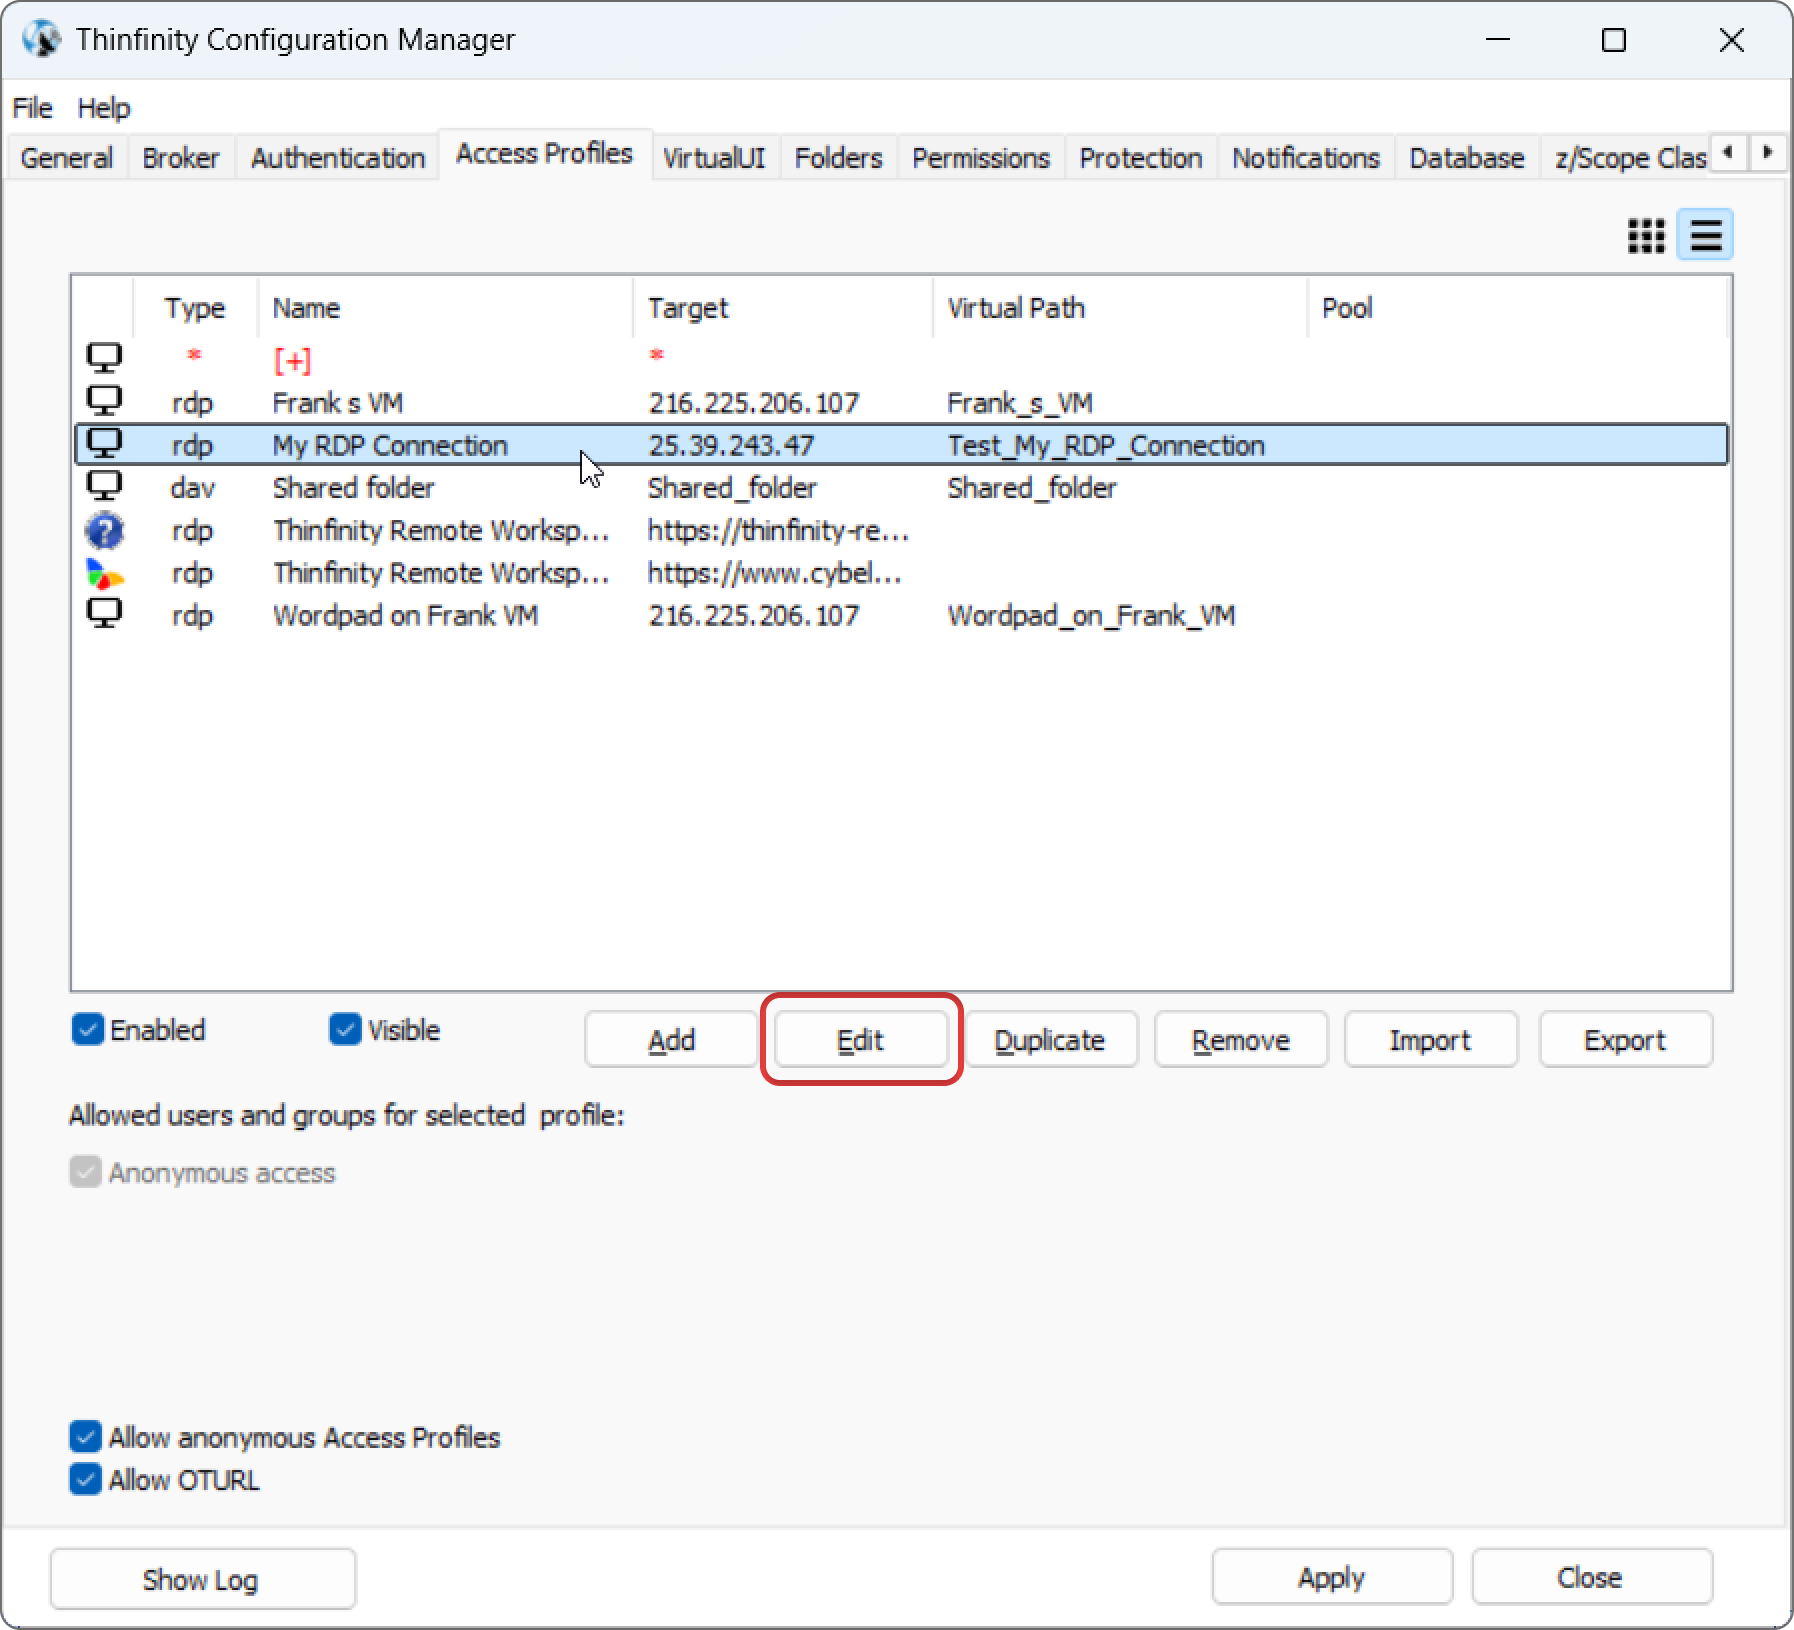Click Thinfinity app icon in title bar
Screen dimensions: 1794x1630
click(42, 40)
